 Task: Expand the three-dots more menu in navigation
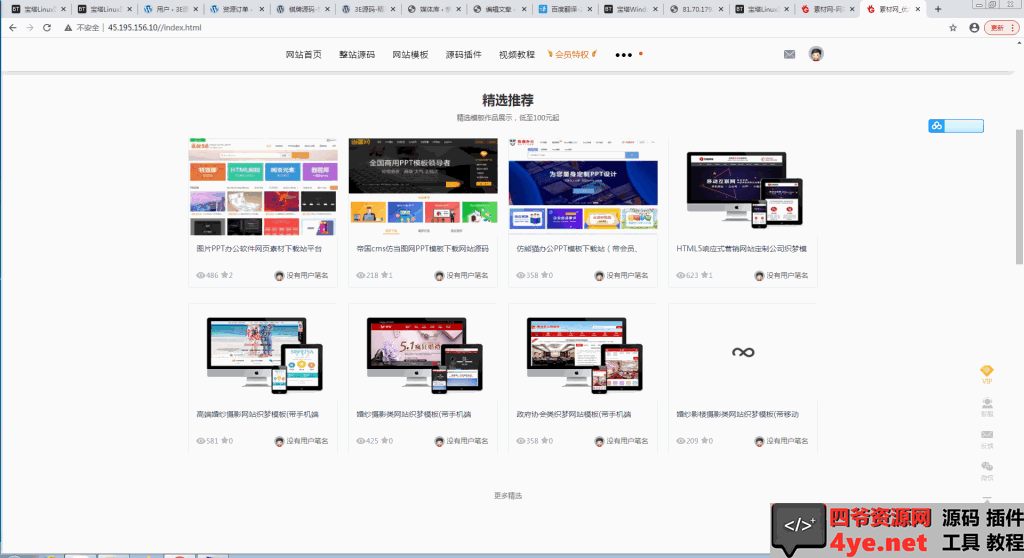click(624, 55)
